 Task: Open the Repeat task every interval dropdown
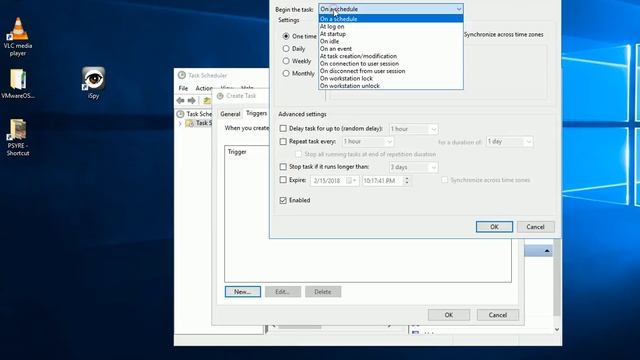(389, 142)
